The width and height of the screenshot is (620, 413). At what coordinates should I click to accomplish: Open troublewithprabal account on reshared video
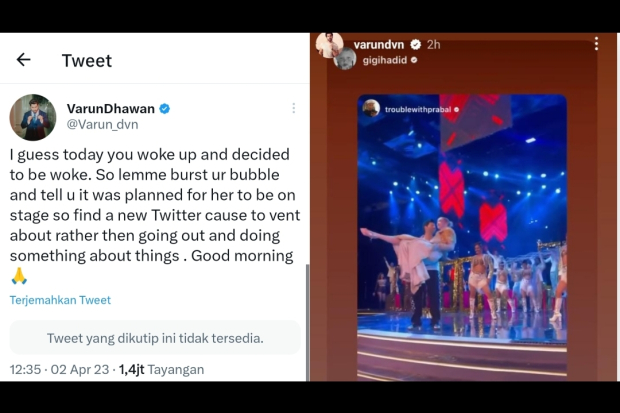tap(418, 110)
